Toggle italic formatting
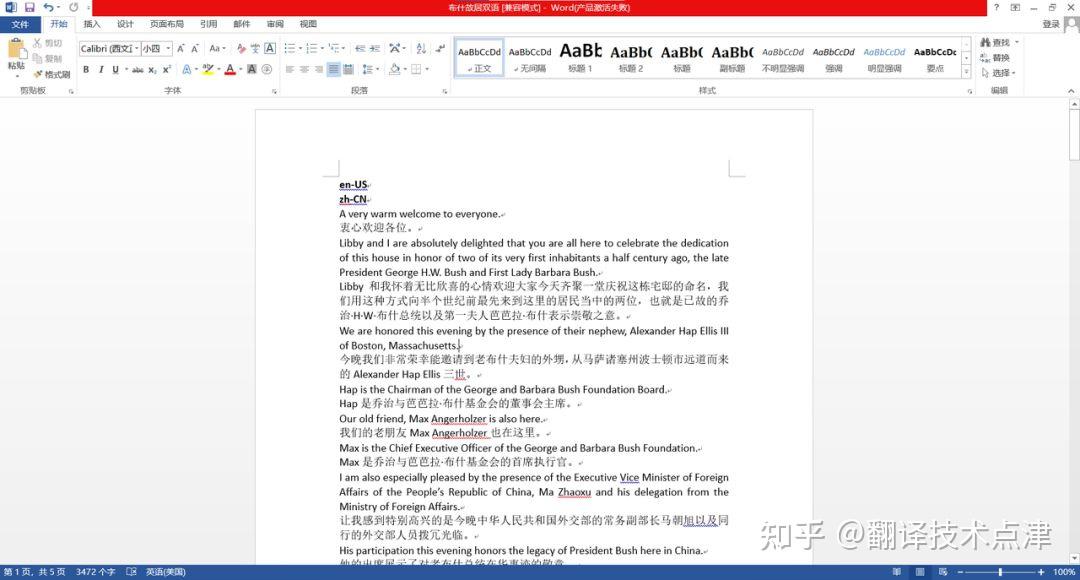 pos(101,70)
